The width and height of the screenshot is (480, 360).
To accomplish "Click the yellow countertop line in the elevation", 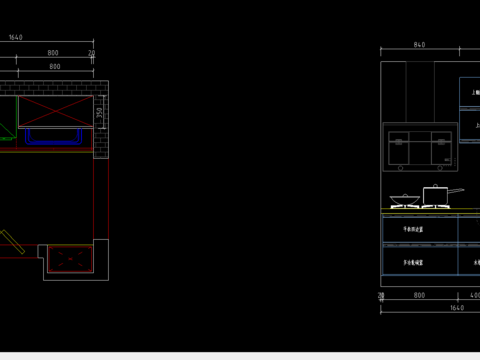I will point(430,209).
